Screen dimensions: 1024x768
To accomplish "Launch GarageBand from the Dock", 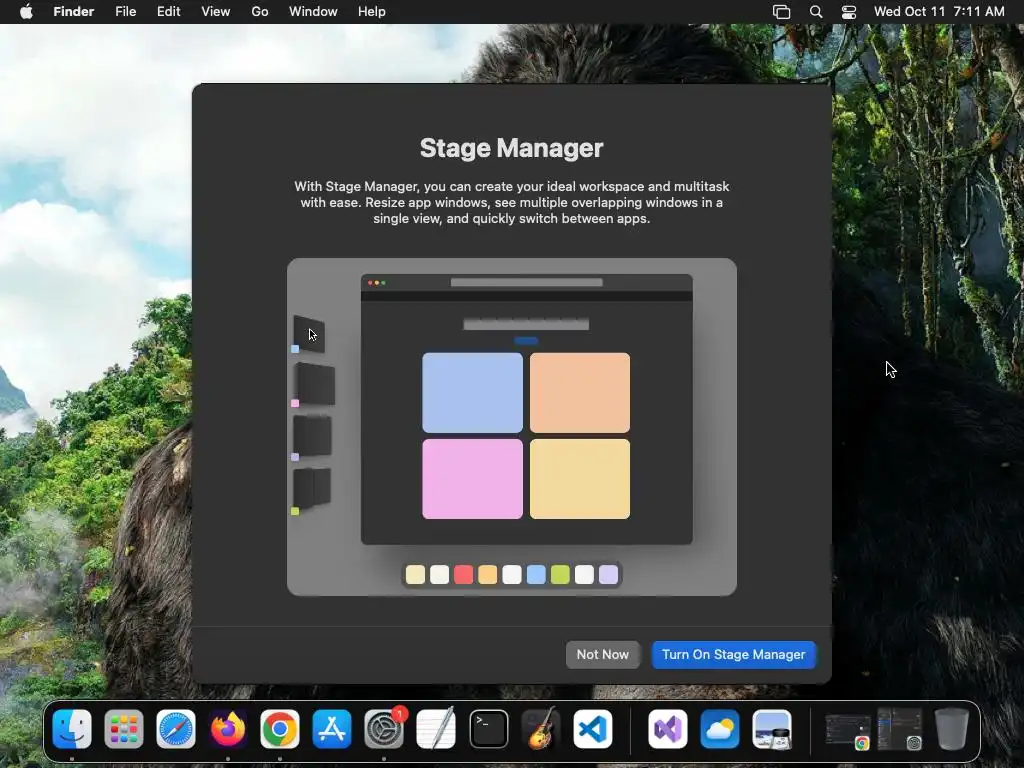I will pos(541,729).
